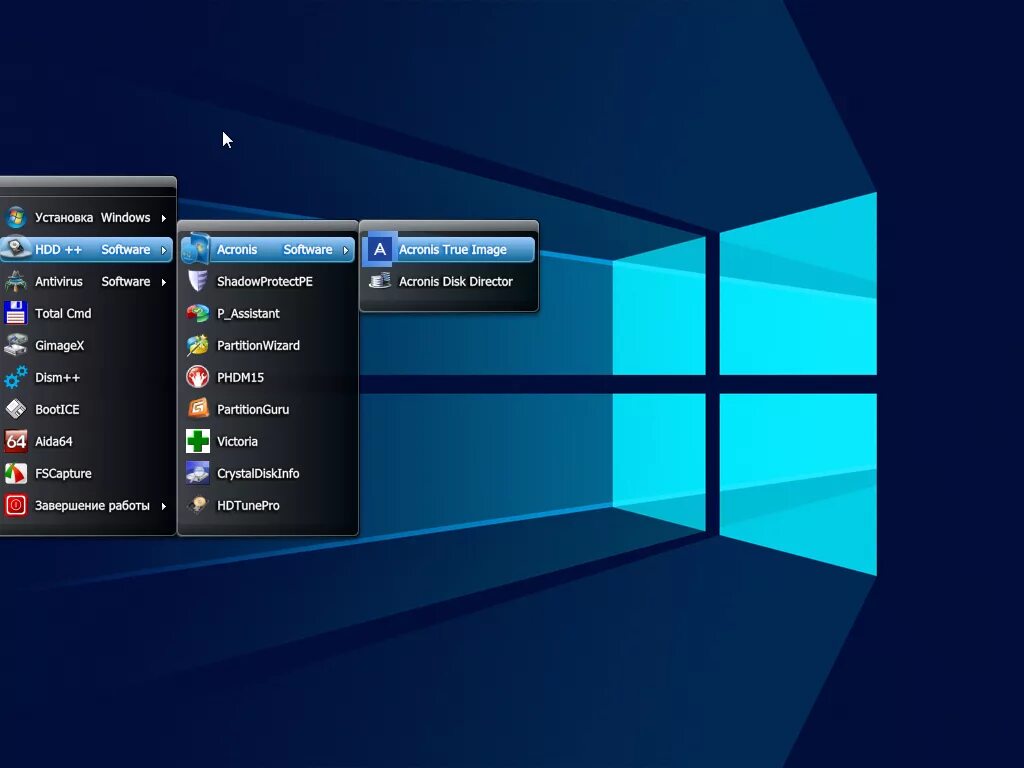Click the Antivirus Software icon
The height and width of the screenshot is (768, 1024).
(x=16, y=281)
